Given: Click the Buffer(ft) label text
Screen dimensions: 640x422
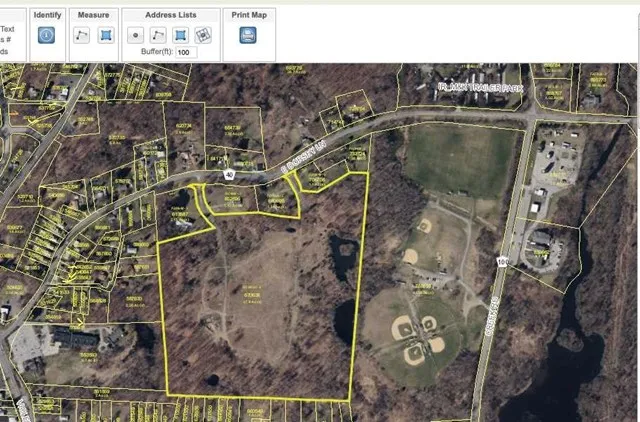Looking at the screenshot, I should (x=156, y=52).
